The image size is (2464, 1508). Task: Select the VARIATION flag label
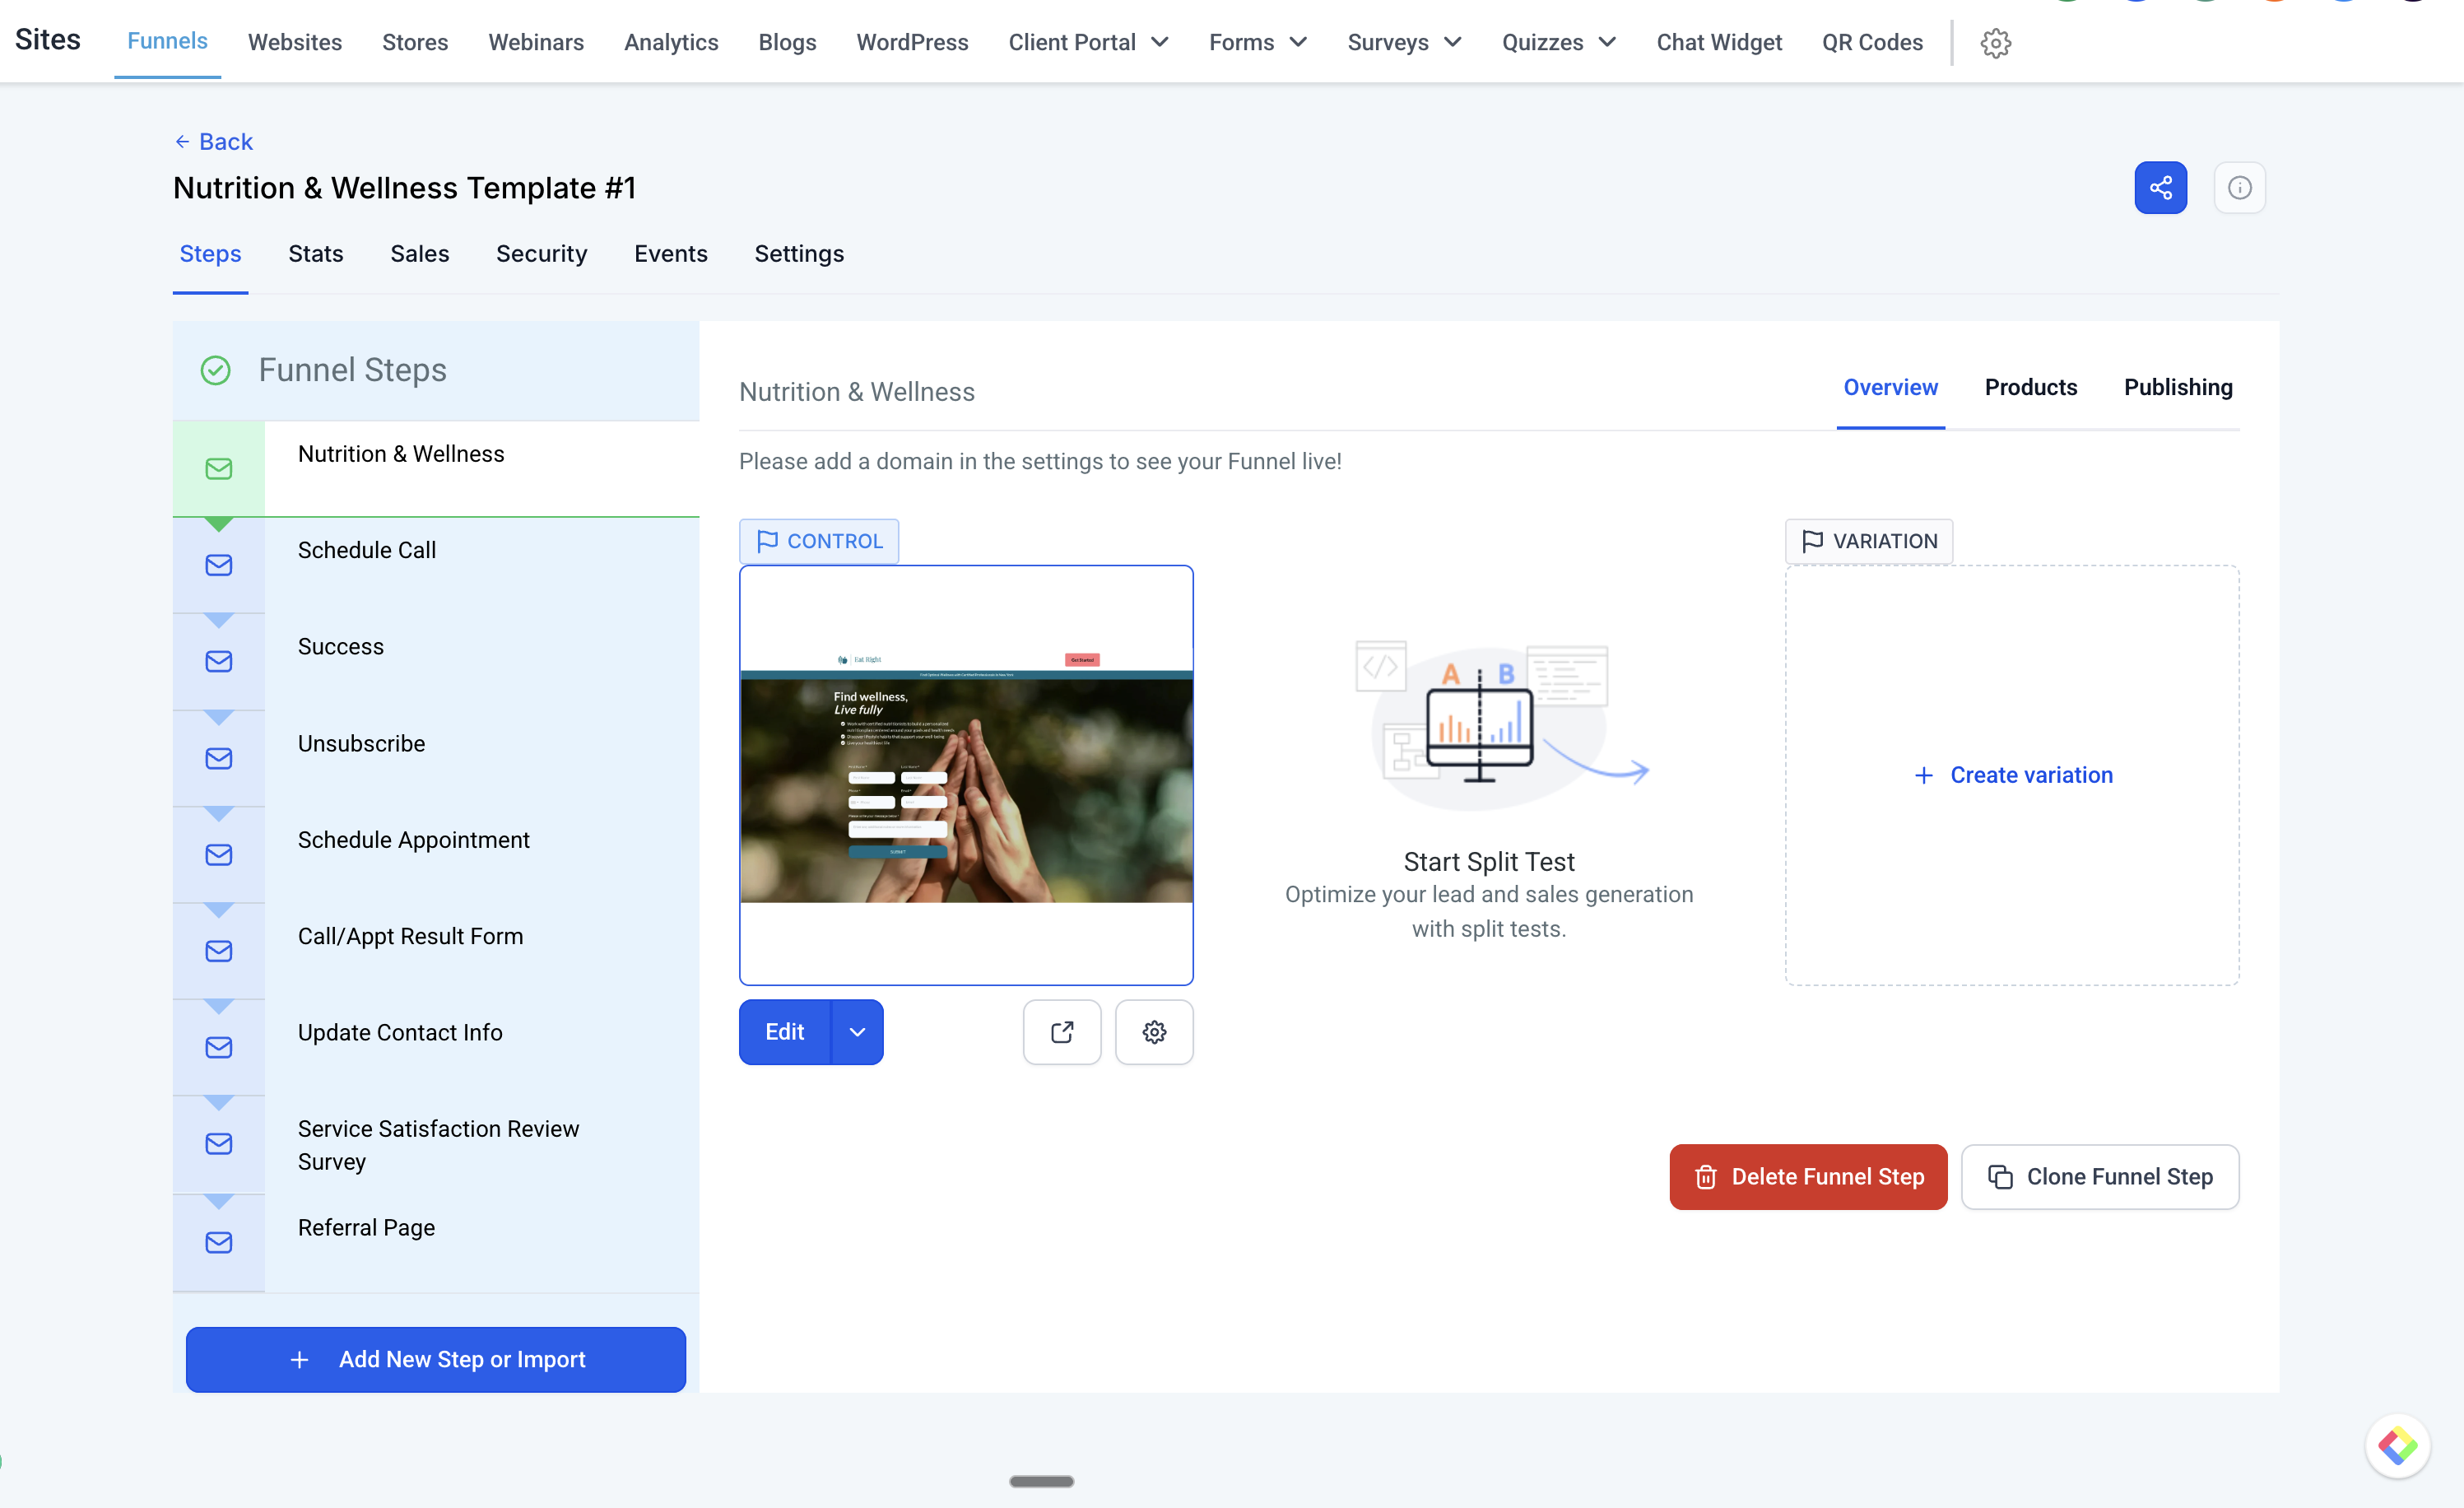(1869, 540)
